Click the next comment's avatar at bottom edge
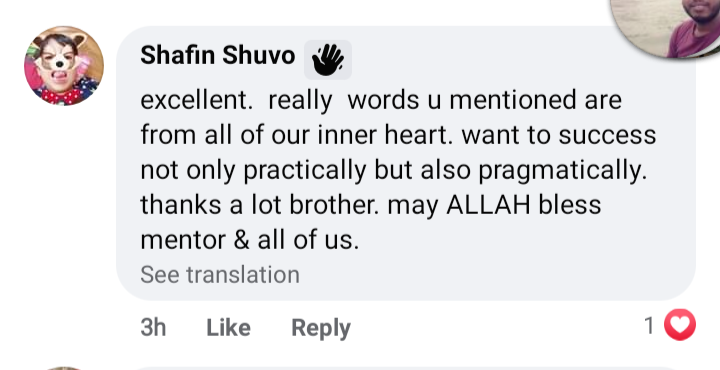 pyautogui.click(x=64, y=368)
